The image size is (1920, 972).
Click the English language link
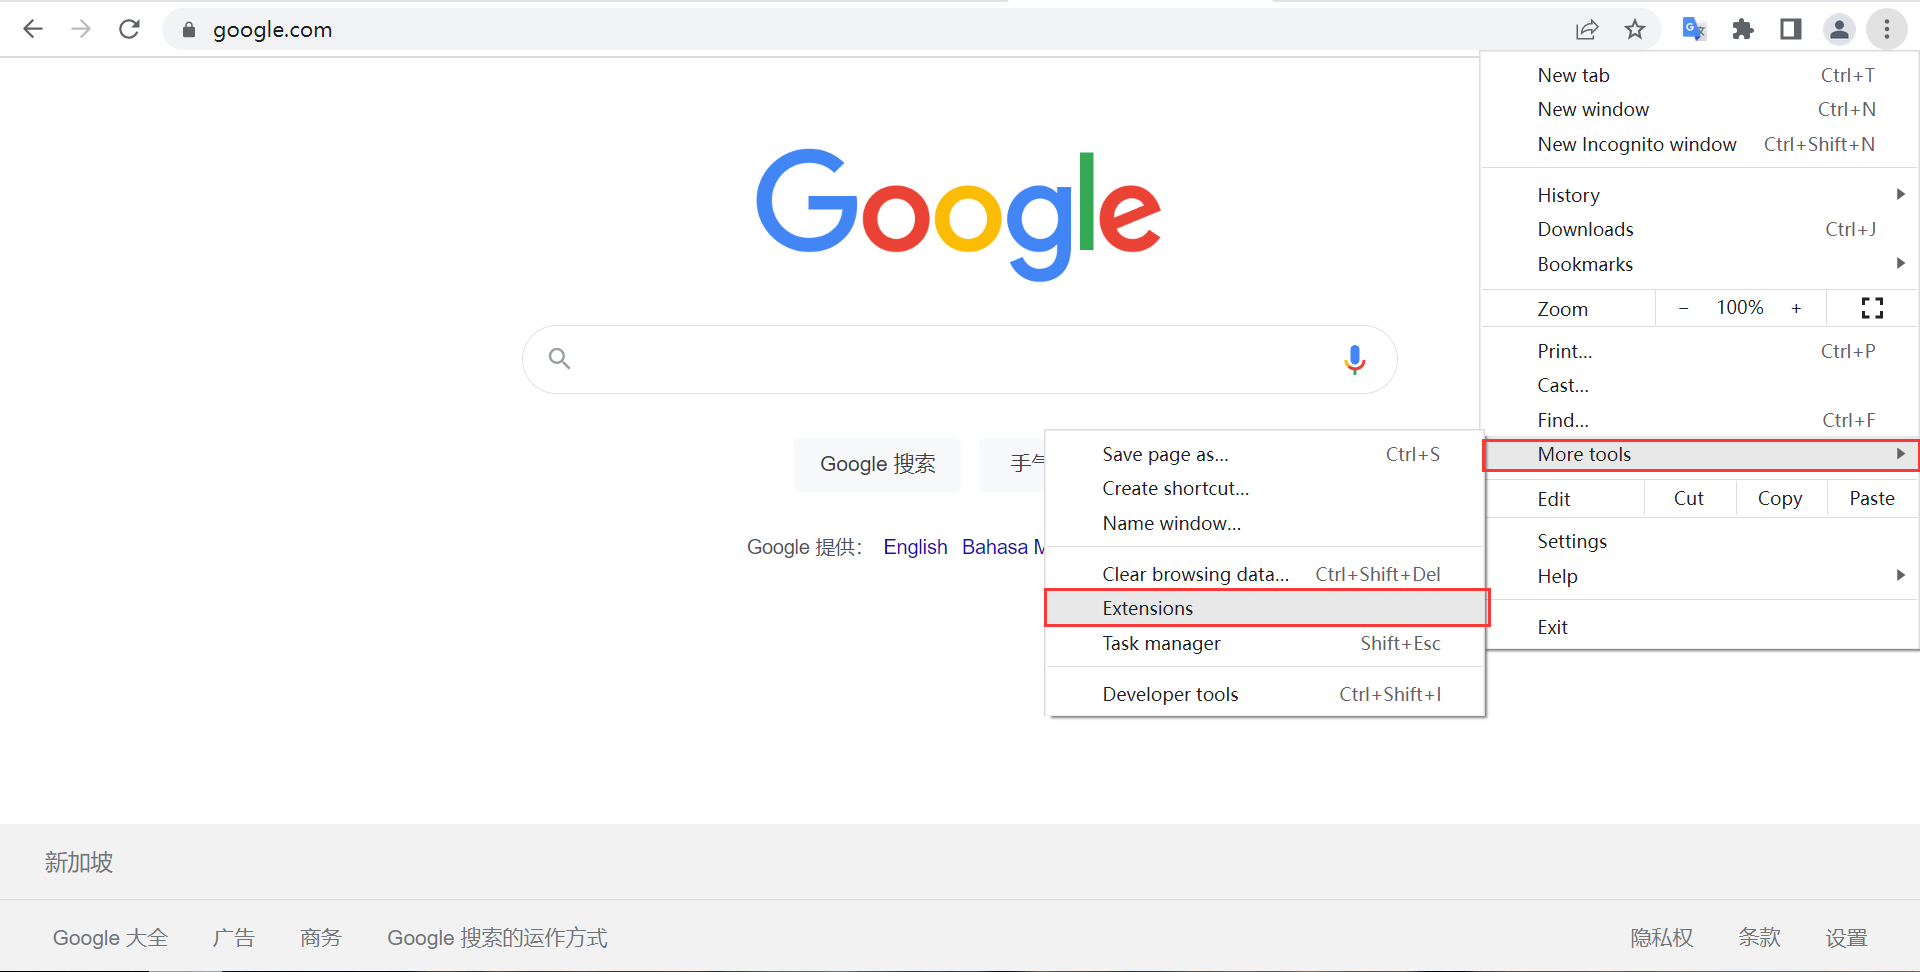[x=915, y=547]
